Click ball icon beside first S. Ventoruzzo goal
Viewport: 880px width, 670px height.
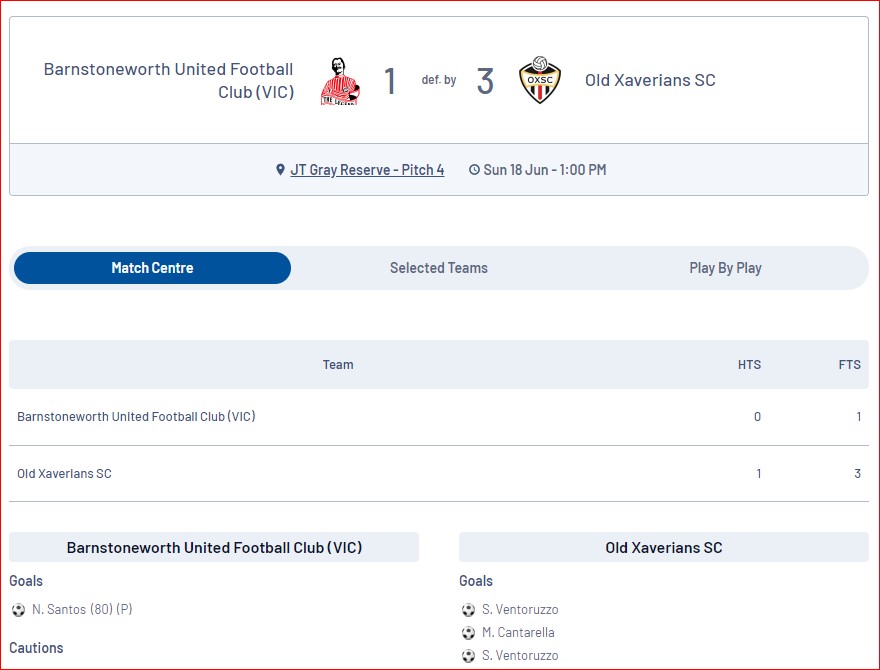468,610
